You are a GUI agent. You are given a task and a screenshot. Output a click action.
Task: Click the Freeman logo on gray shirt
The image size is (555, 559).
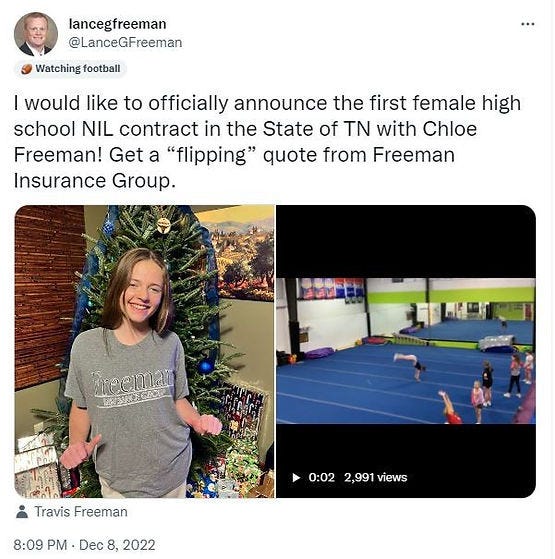[132, 389]
